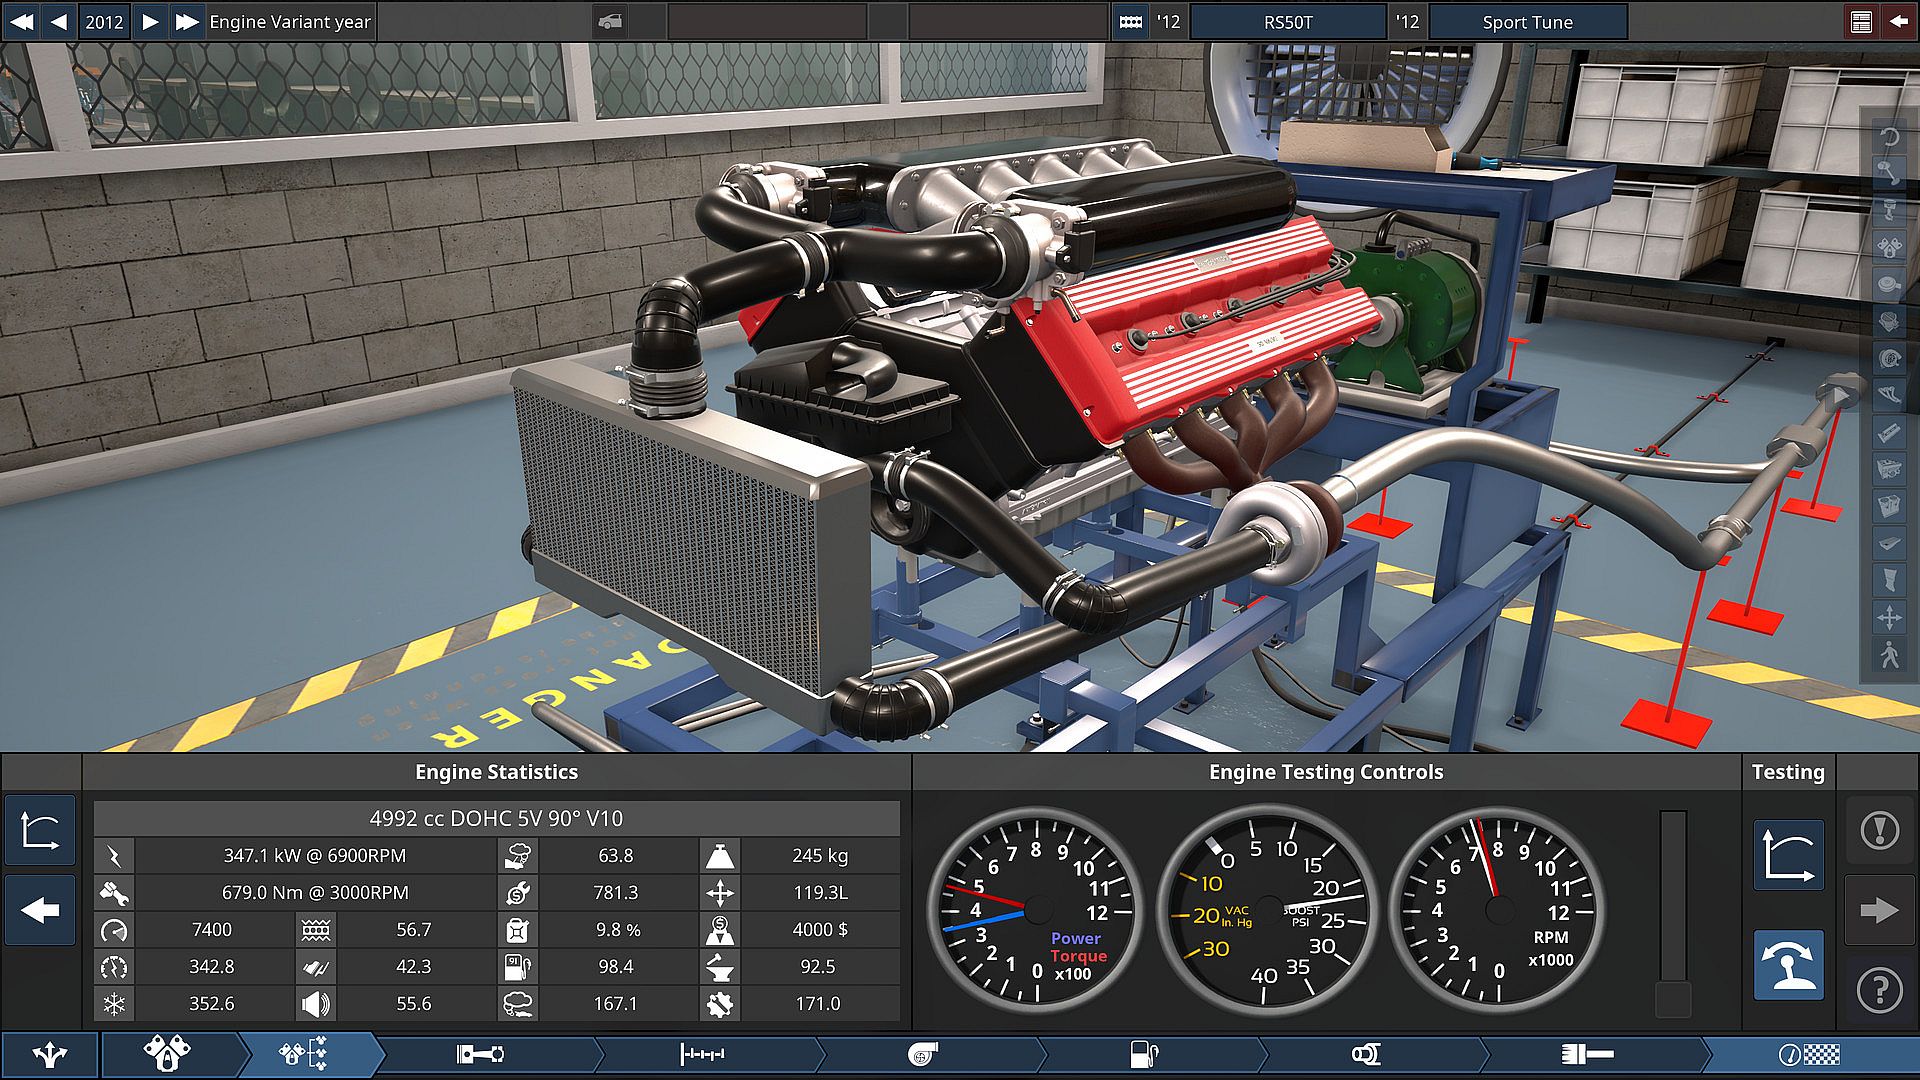Open the turbocharger tab in bottom bar
The width and height of the screenshot is (1920, 1080).
coord(922,1054)
